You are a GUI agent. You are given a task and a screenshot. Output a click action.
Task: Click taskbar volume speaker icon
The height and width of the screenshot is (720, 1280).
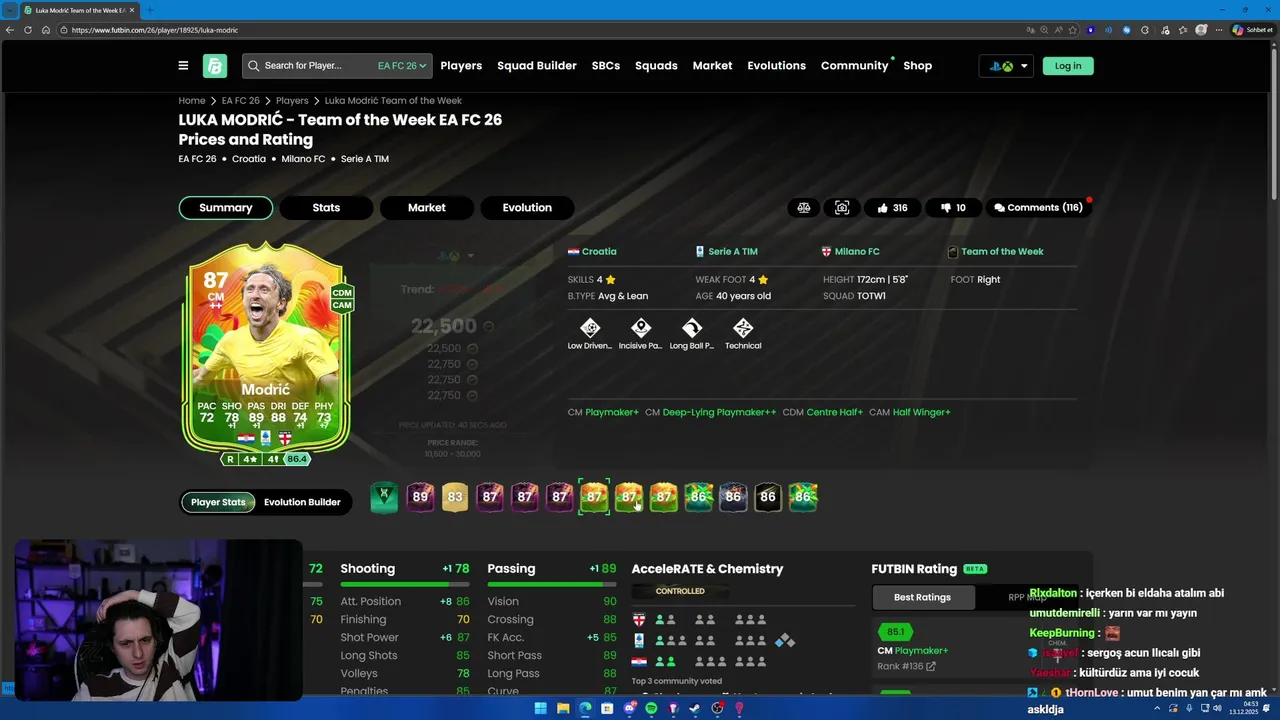pyautogui.click(x=1216, y=708)
